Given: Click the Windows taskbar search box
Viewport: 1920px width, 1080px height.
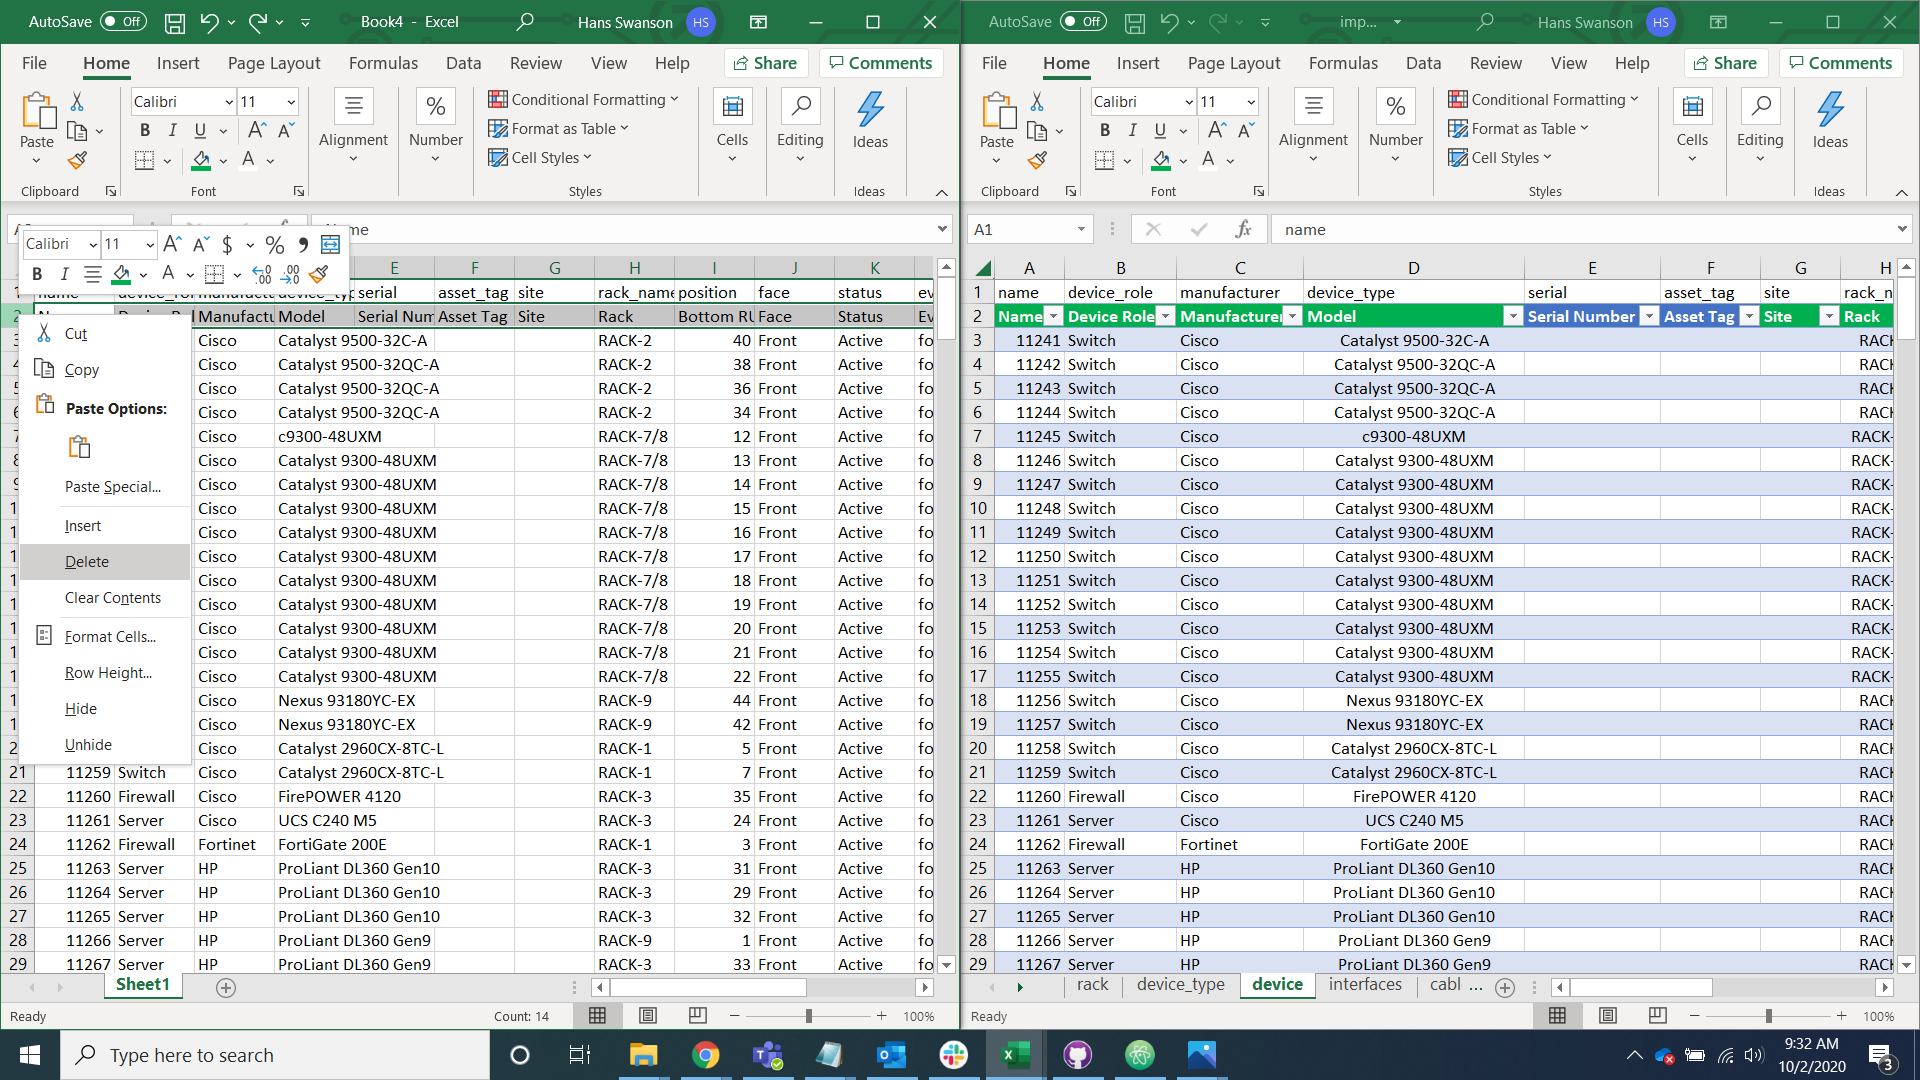Looking at the screenshot, I should pyautogui.click(x=275, y=1055).
